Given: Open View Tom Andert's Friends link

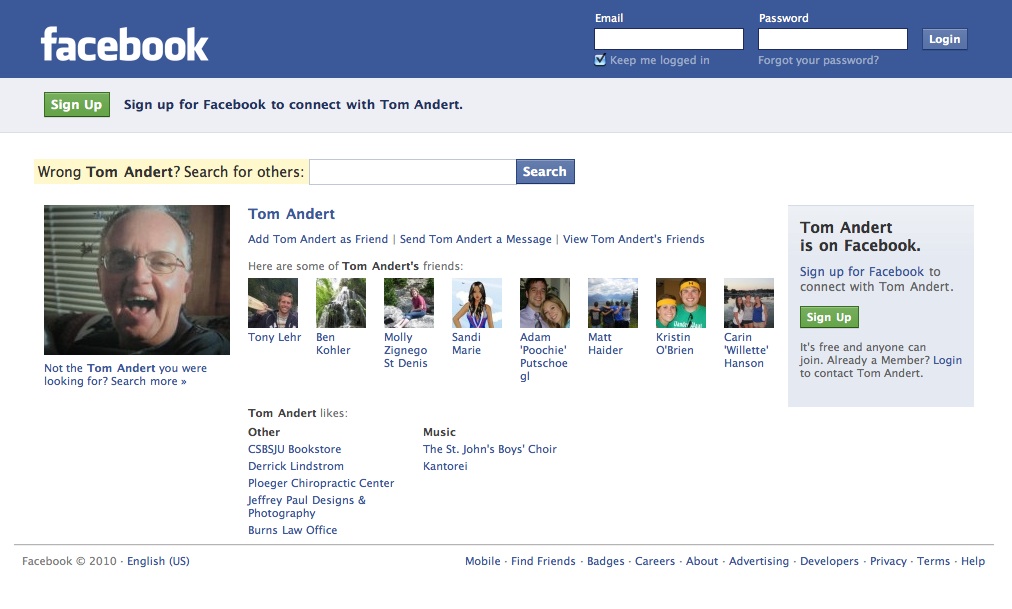Looking at the screenshot, I should [x=634, y=239].
